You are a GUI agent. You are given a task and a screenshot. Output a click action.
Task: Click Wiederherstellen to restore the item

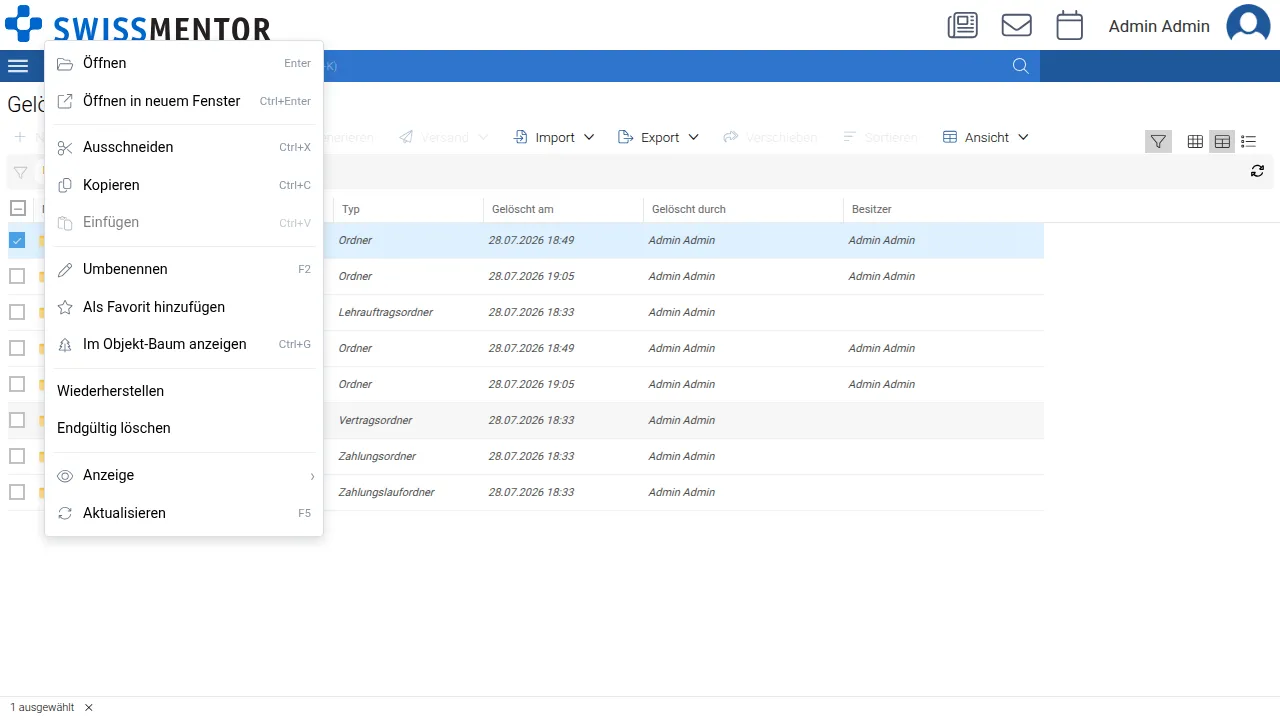184,391
